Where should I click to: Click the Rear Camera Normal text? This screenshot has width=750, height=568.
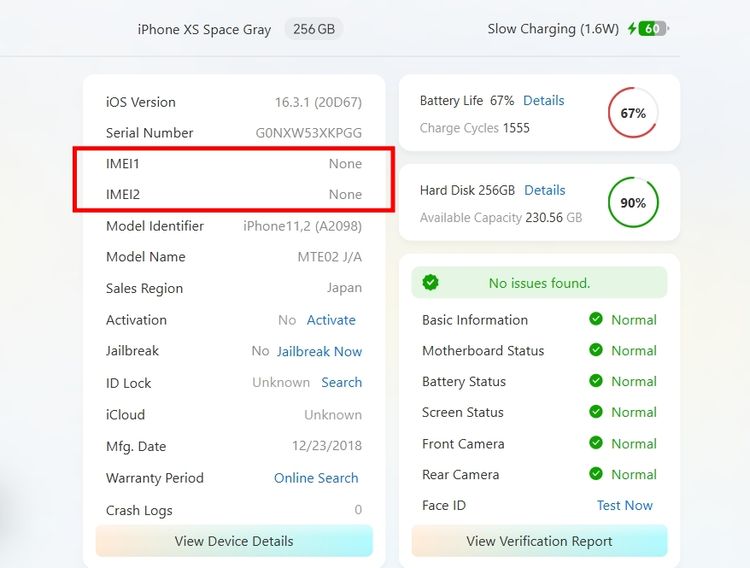634,474
